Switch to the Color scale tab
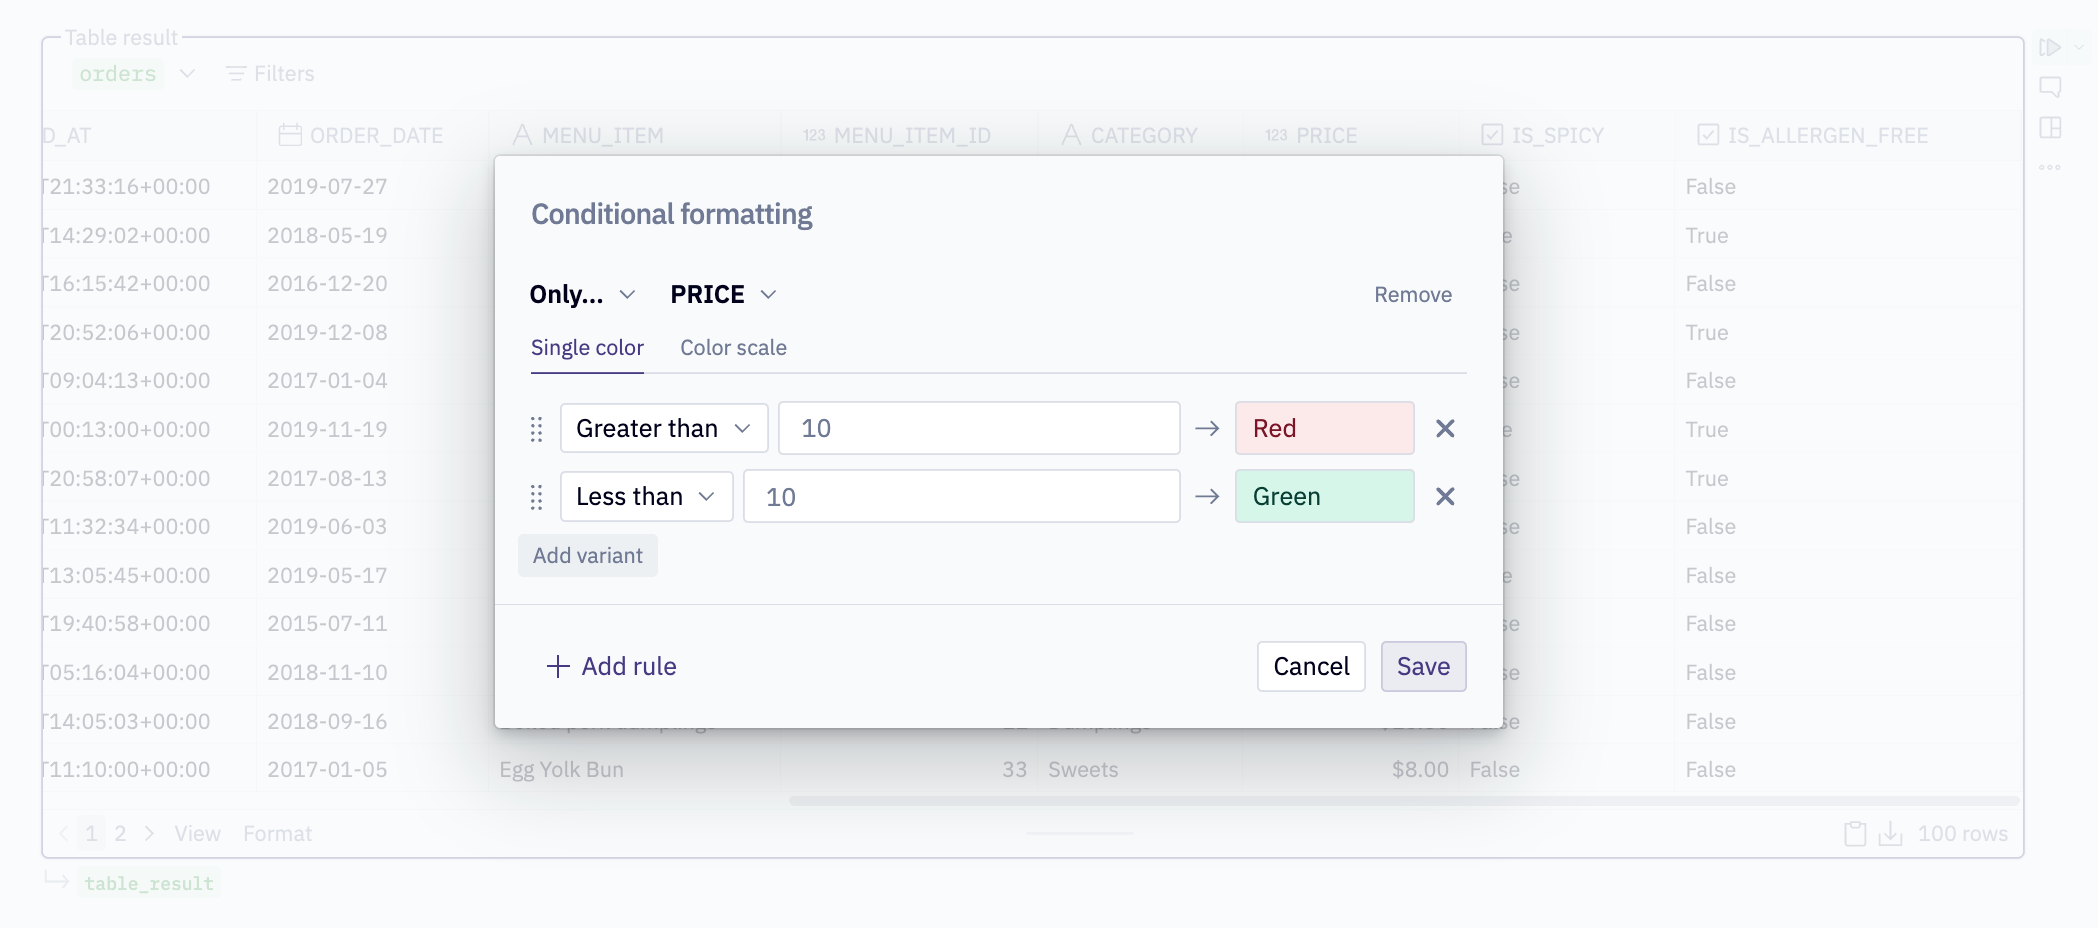 [x=733, y=348]
